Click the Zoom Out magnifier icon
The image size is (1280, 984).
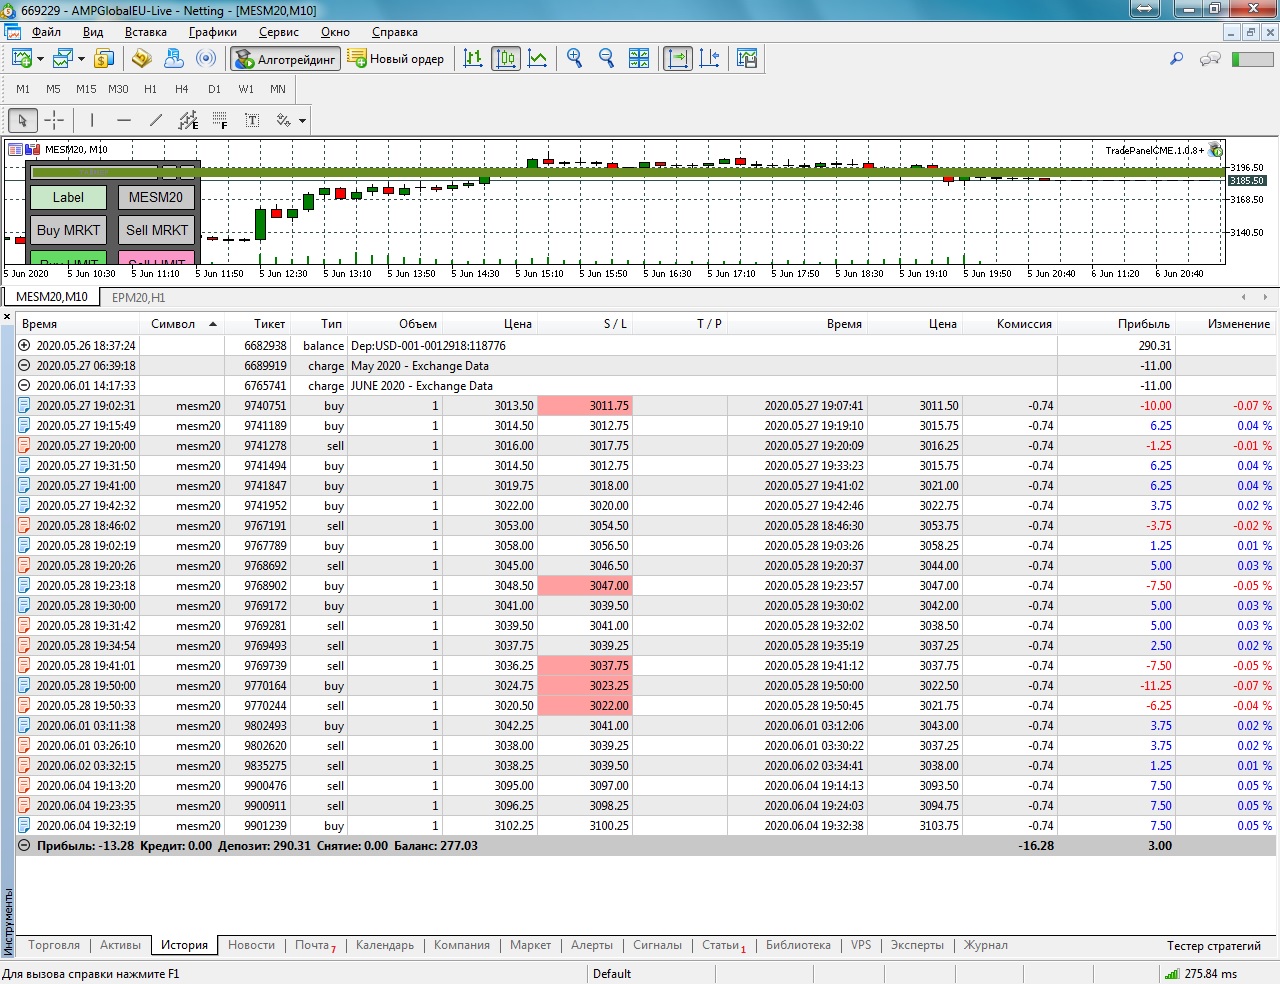(606, 59)
